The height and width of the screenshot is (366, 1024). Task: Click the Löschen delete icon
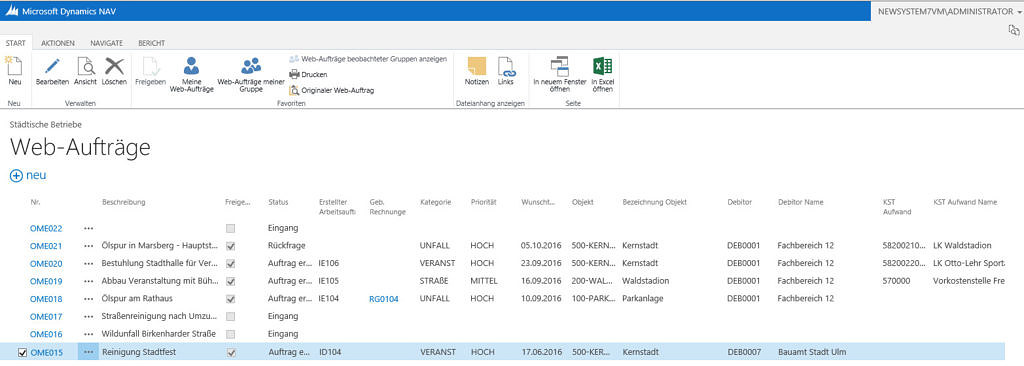(114, 66)
